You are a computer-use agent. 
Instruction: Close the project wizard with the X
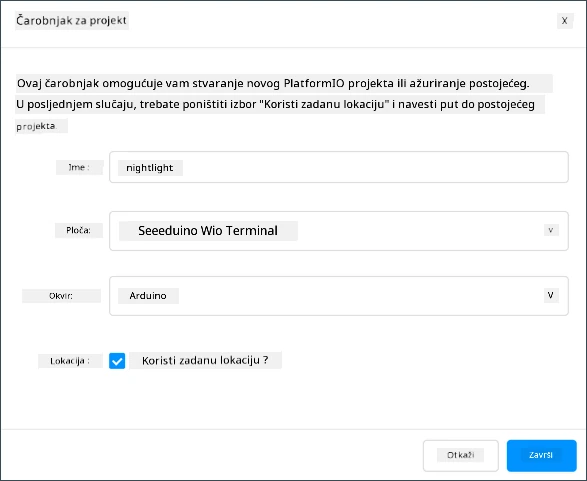click(x=565, y=21)
